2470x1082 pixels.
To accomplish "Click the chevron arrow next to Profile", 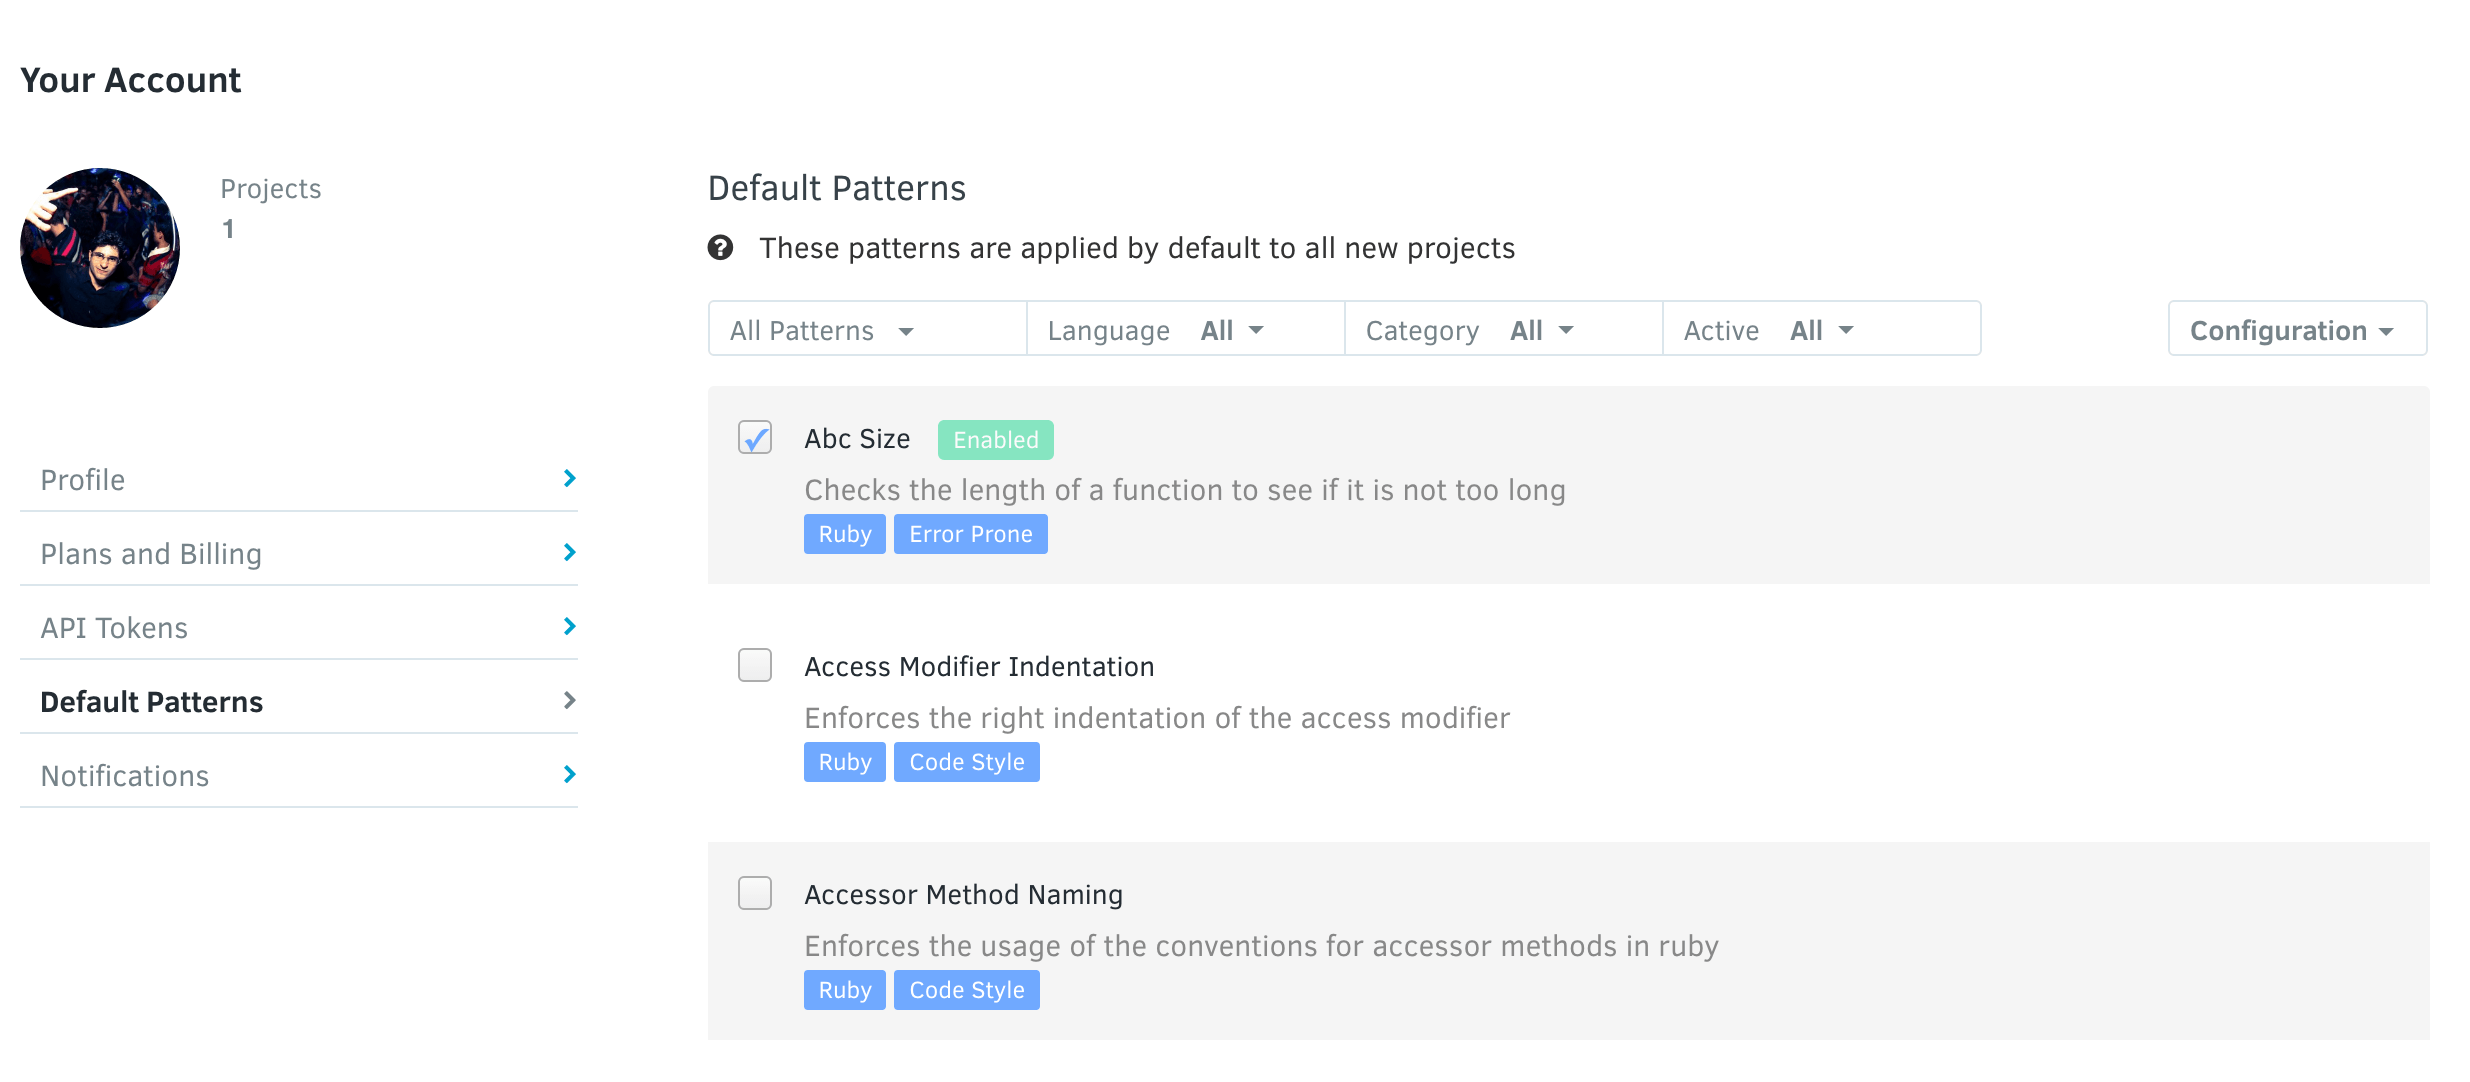I will (x=568, y=478).
